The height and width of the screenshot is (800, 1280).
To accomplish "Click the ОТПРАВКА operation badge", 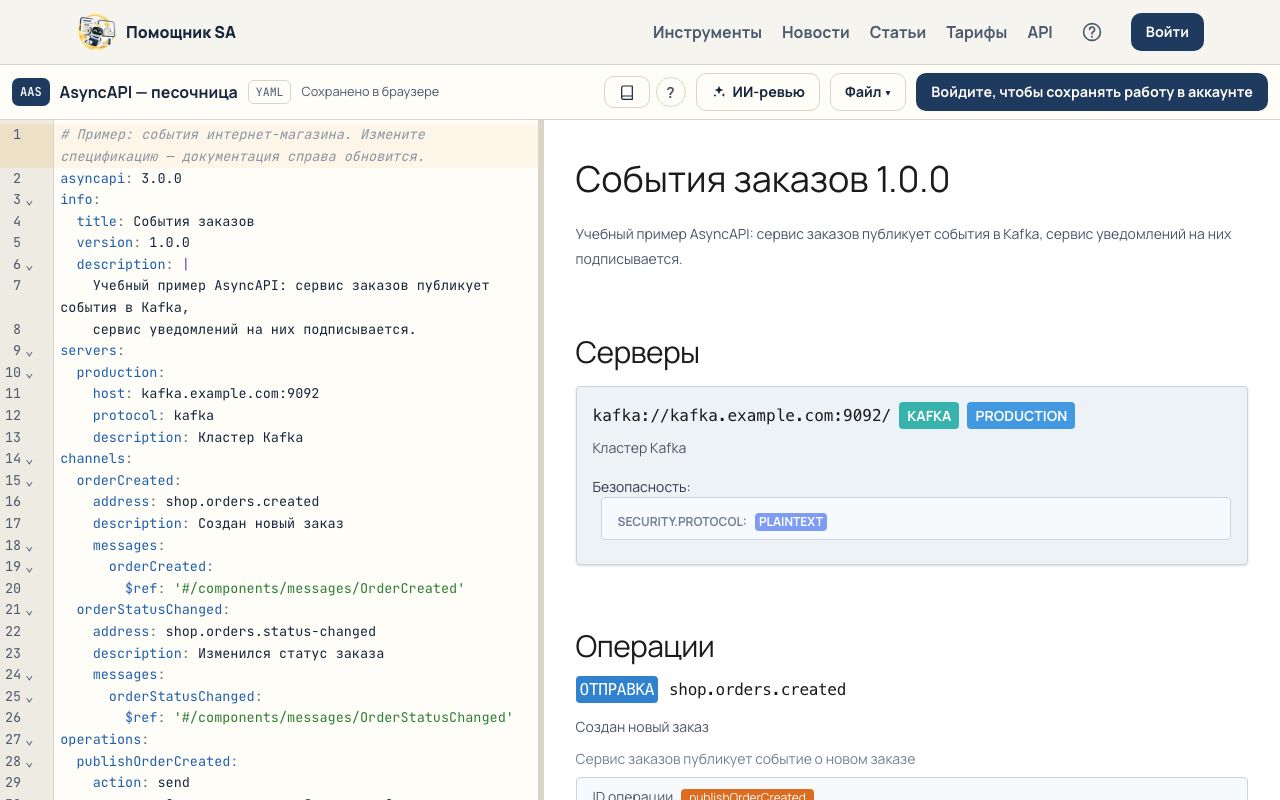I will (x=617, y=689).
